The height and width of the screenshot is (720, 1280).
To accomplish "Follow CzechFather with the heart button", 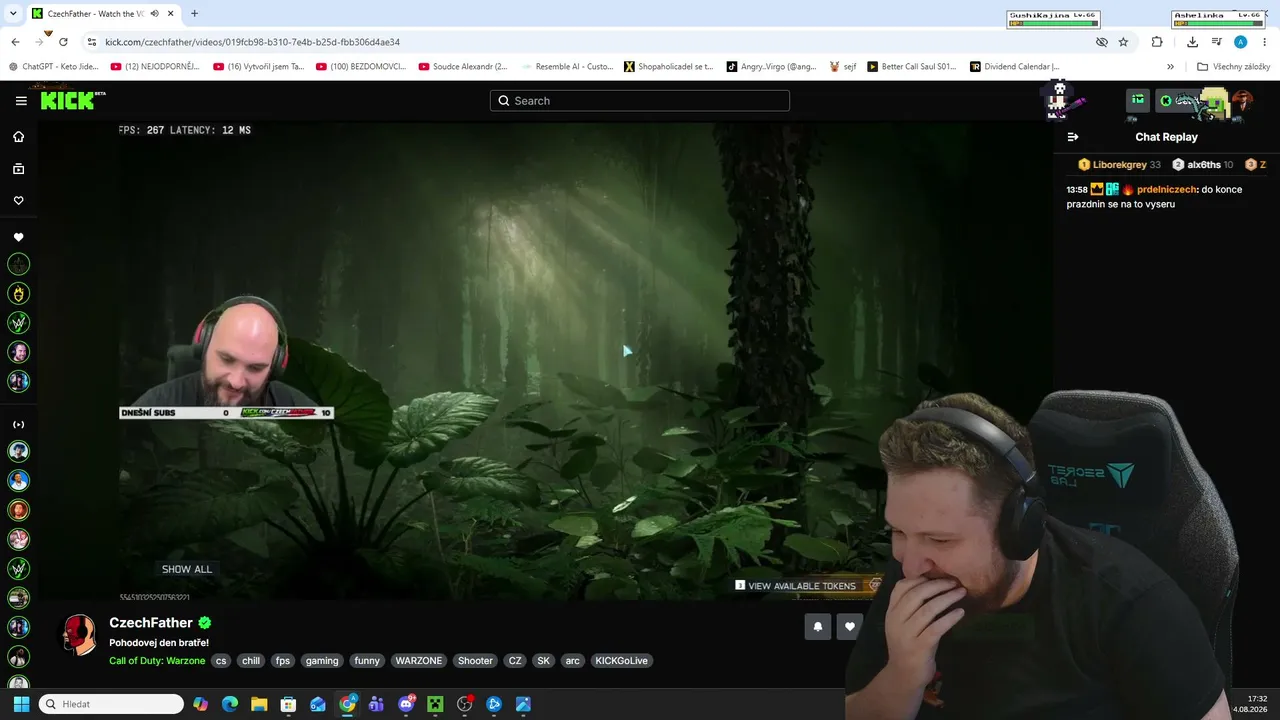I will pyautogui.click(x=850, y=627).
